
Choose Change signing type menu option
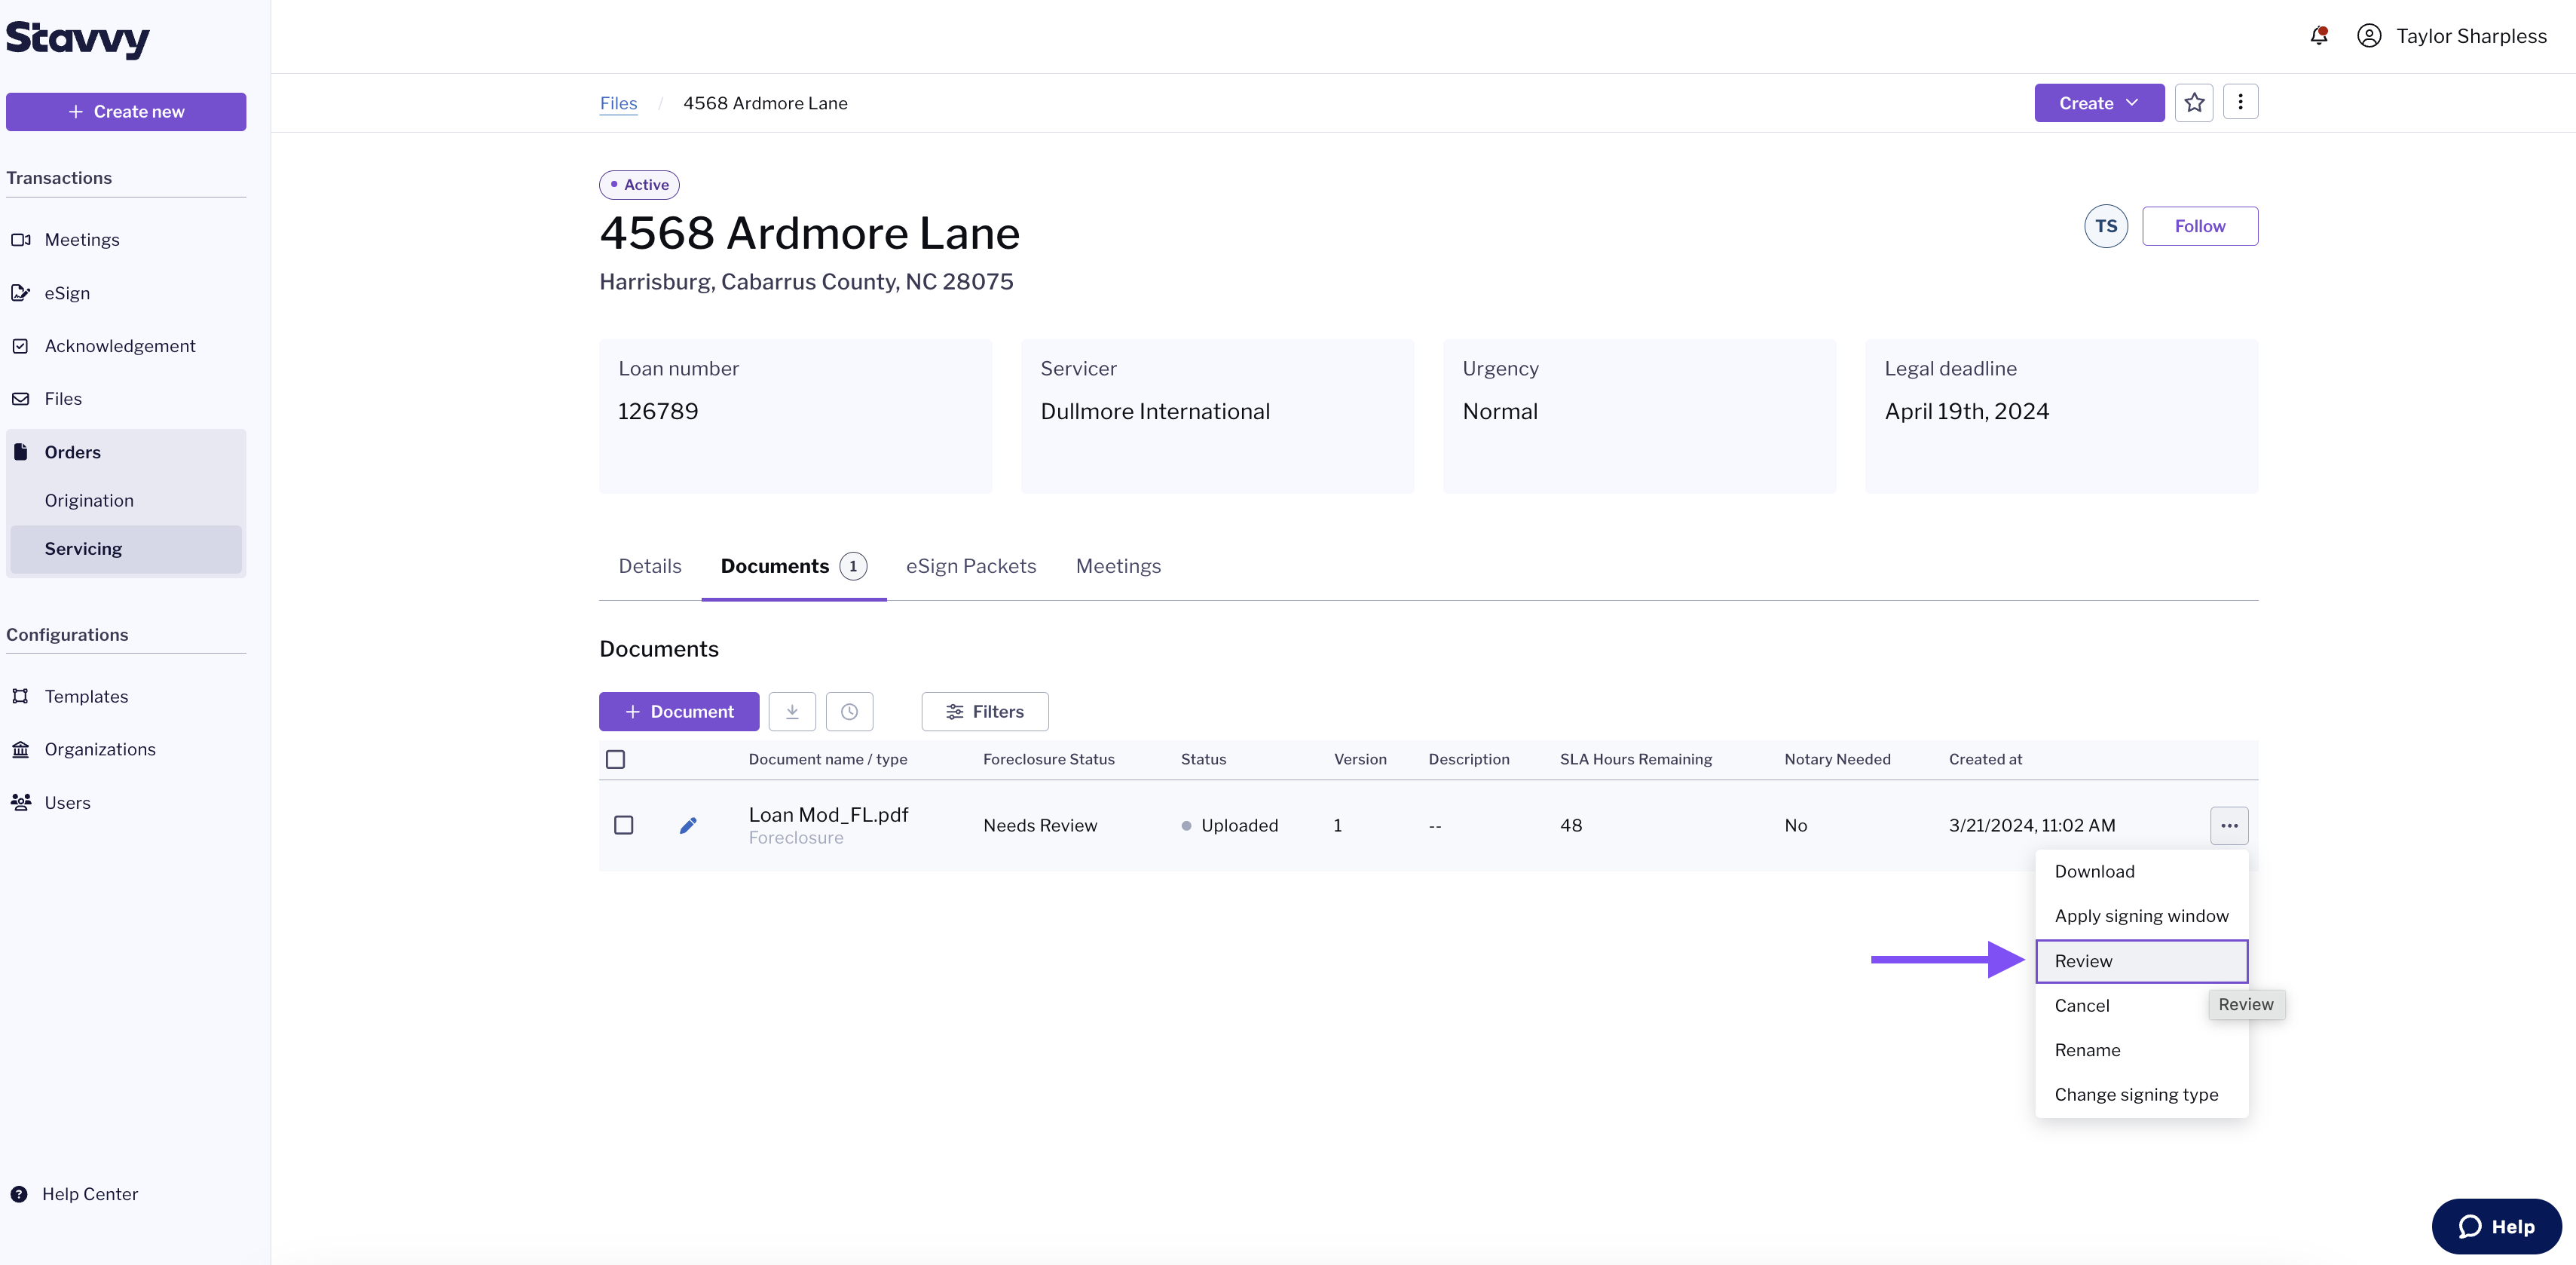point(2136,1095)
